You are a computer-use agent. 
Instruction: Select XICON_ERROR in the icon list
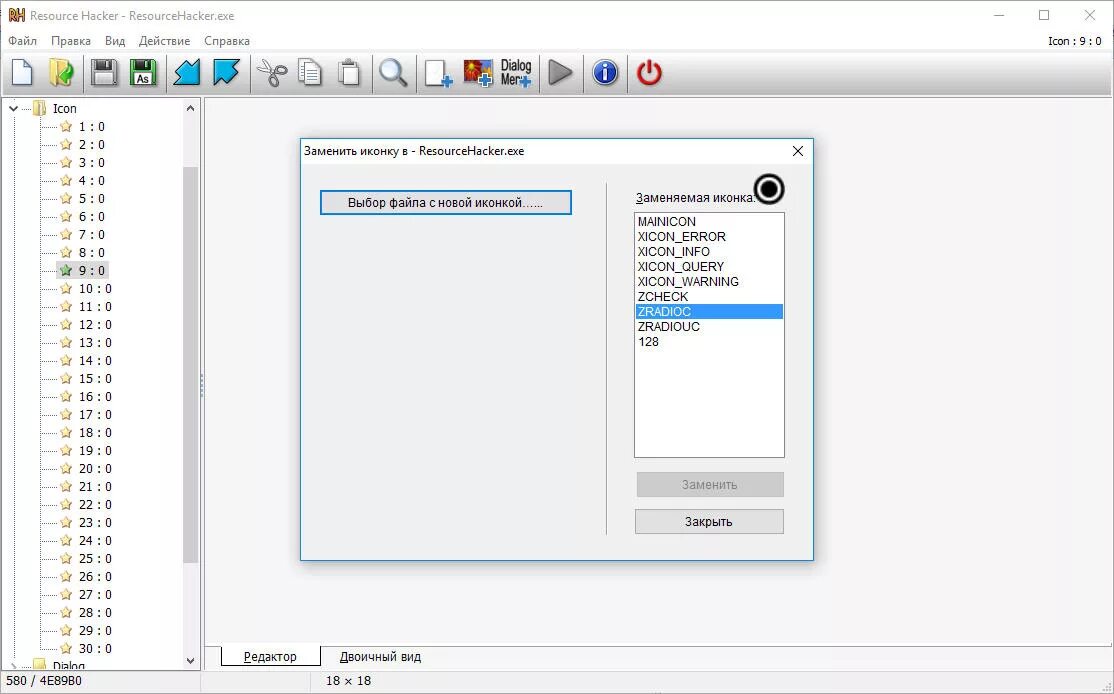click(709, 237)
